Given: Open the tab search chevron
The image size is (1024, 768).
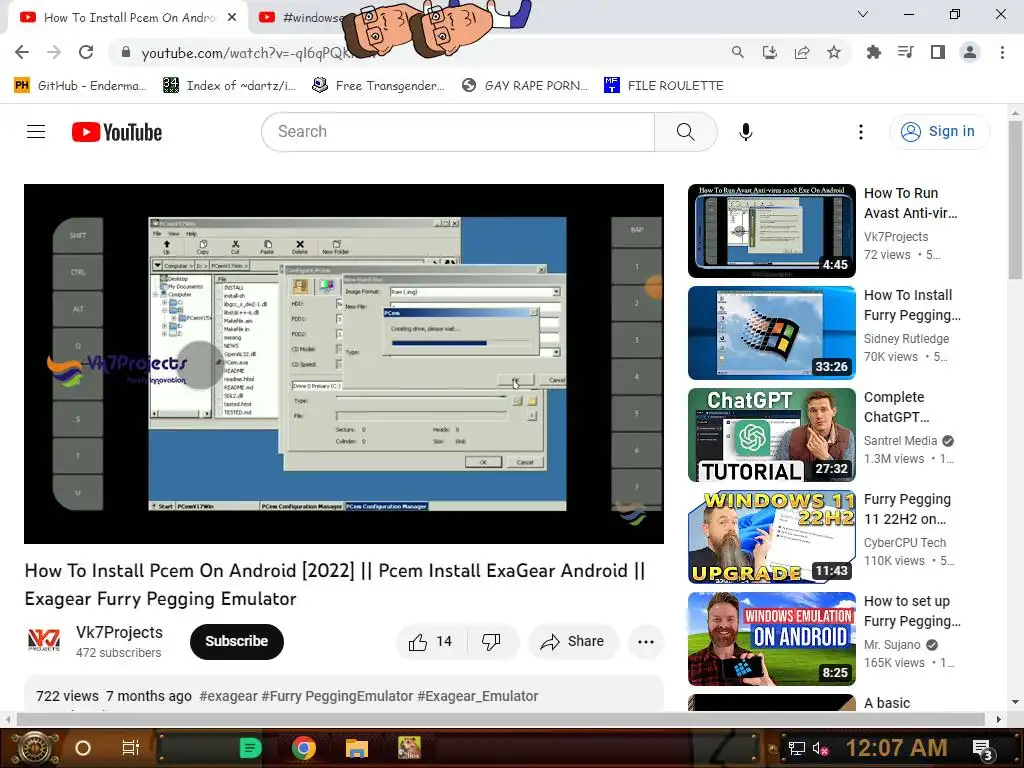Looking at the screenshot, I should (863, 14).
